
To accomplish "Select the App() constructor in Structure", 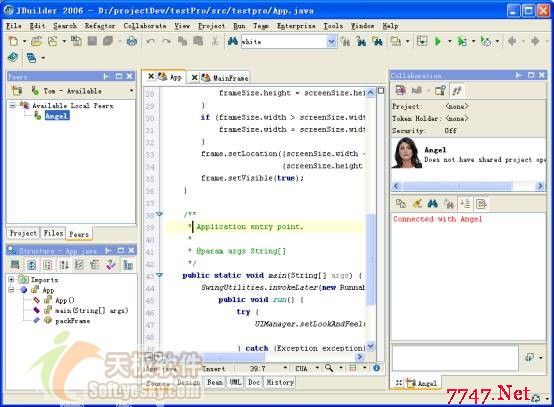I will [64, 300].
